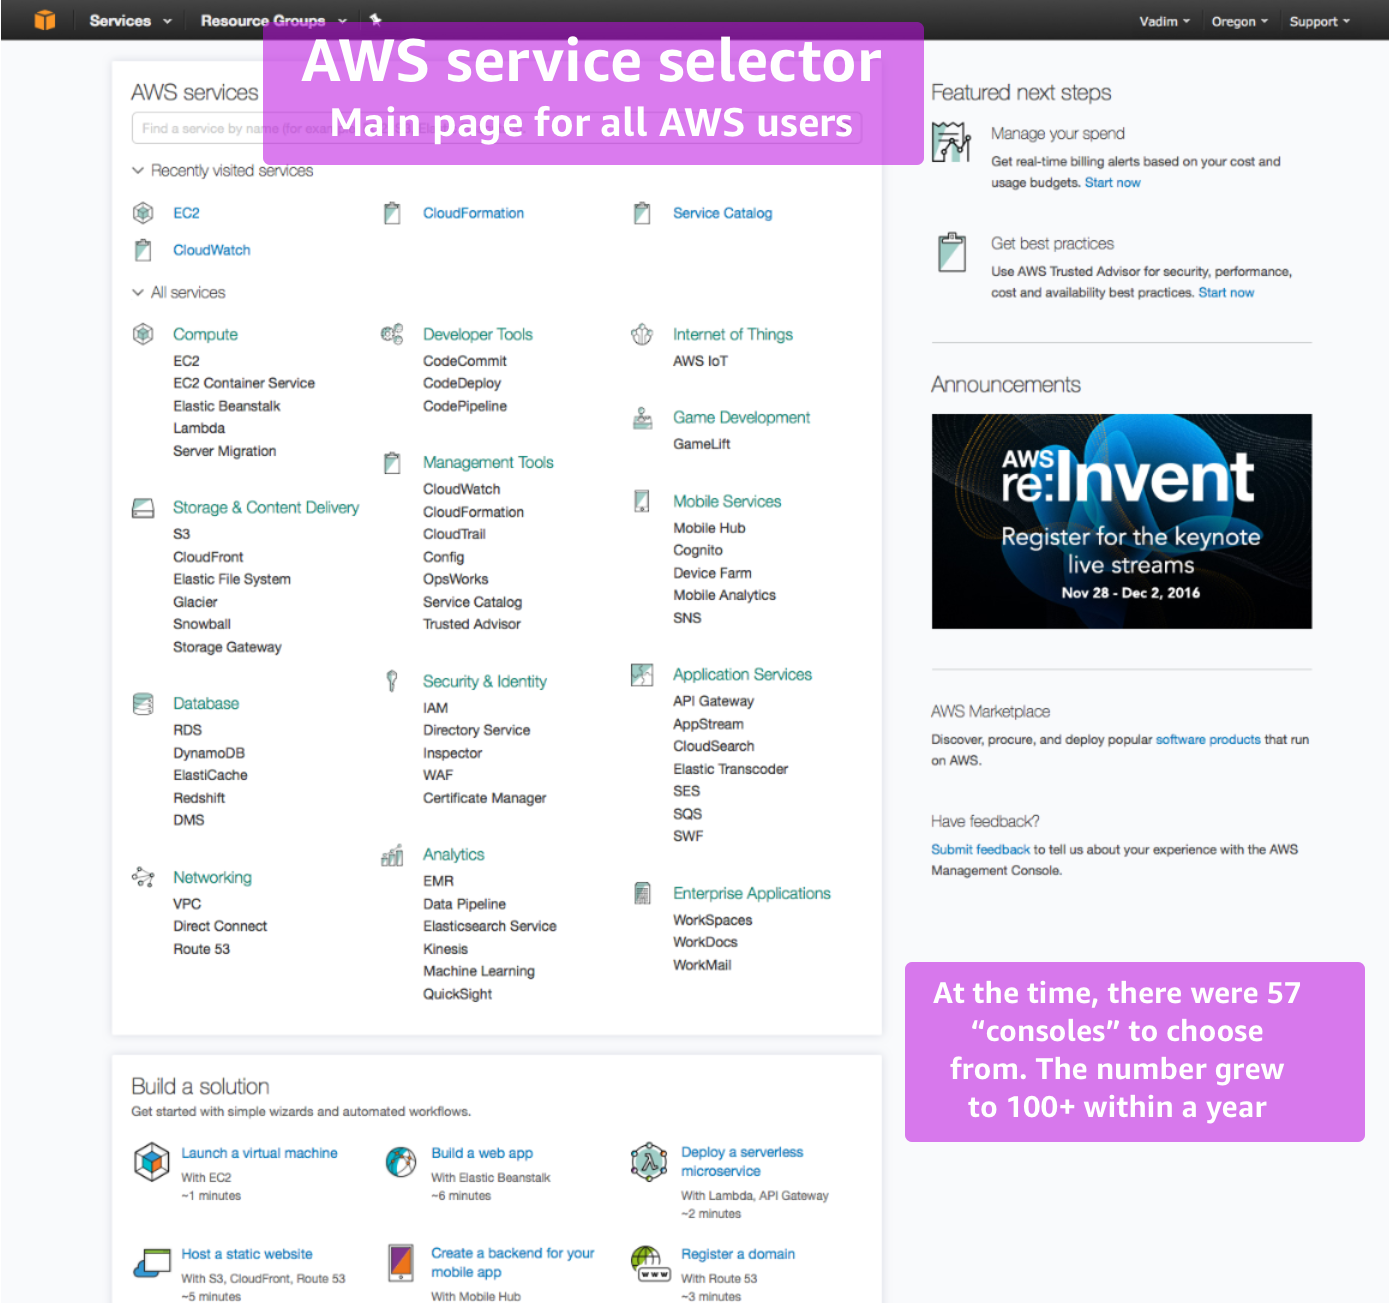Click the Submit feedback link
Image resolution: width=1389 pixels, height=1303 pixels.
[x=980, y=850]
